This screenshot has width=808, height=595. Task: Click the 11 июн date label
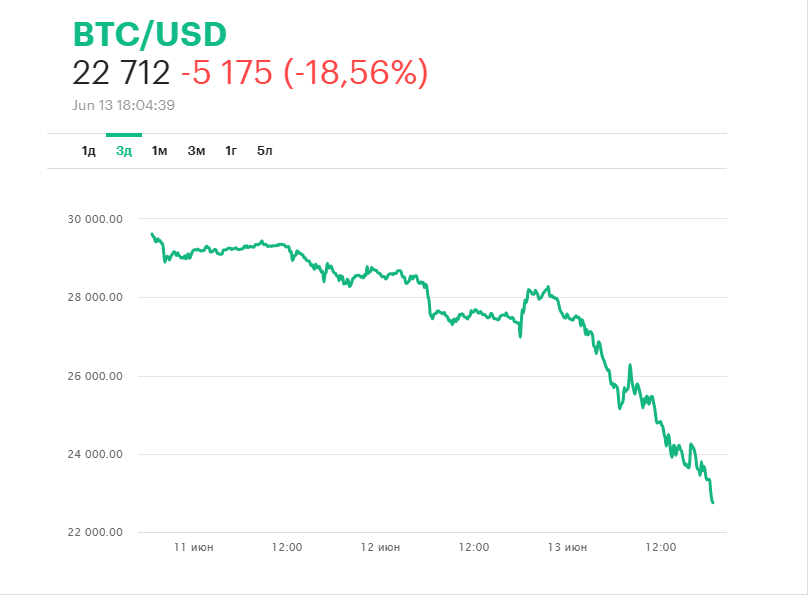click(x=193, y=547)
